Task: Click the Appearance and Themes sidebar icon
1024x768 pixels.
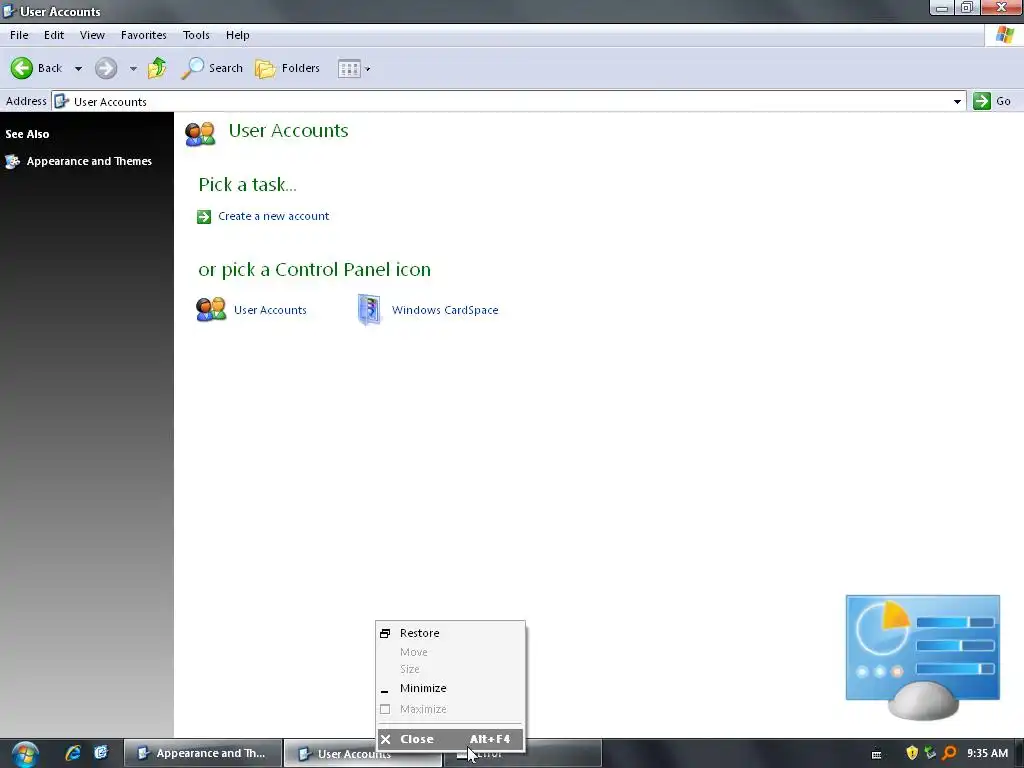Action: click(x=12, y=161)
